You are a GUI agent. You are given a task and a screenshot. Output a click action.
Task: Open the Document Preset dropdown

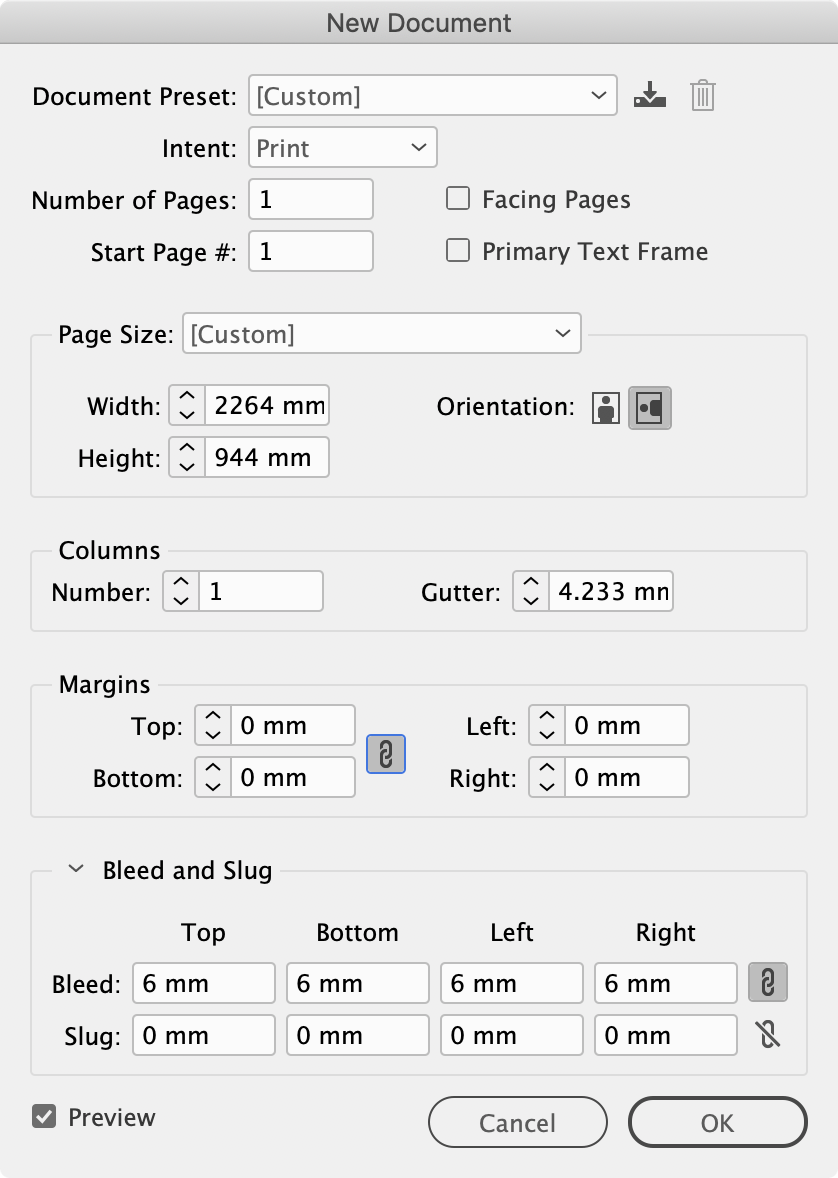click(x=432, y=95)
